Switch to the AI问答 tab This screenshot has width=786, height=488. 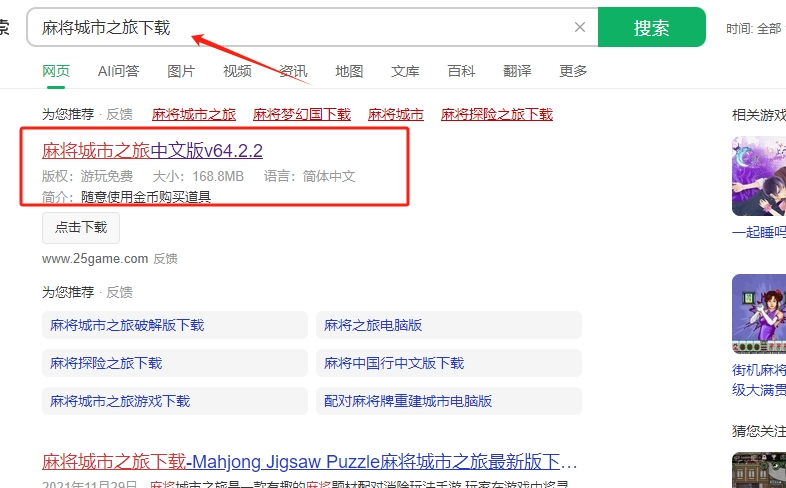coord(118,71)
